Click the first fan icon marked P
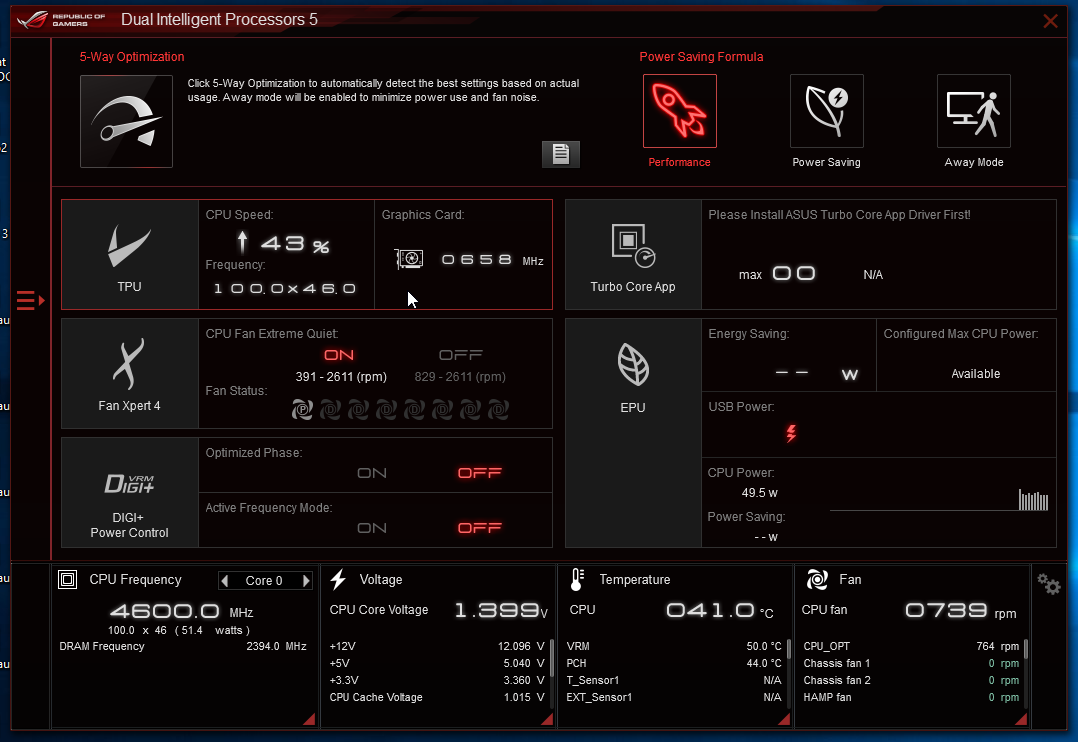This screenshot has width=1078, height=742. point(302,410)
